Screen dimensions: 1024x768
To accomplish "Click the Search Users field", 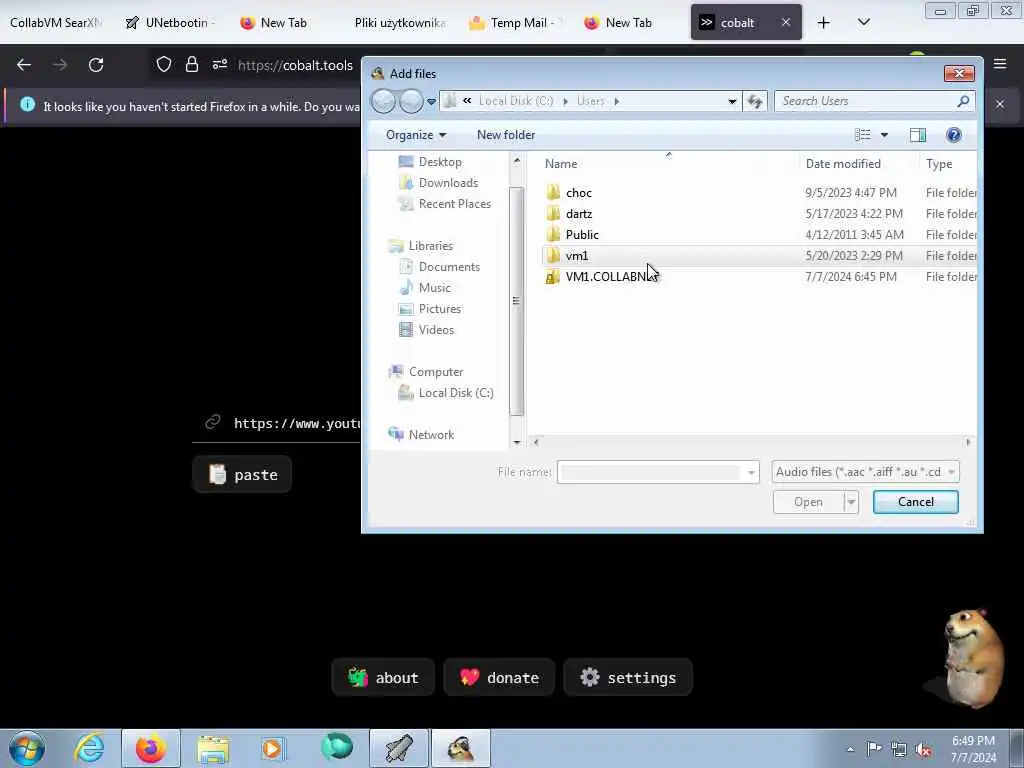I will pyautogui.click(x=874, y=101).
